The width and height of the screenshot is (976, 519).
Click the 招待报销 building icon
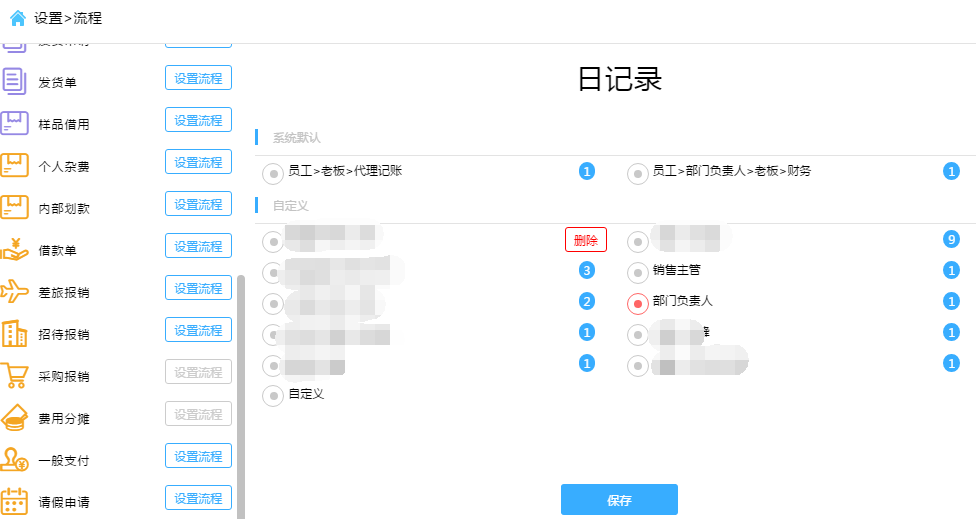point(14,334)
